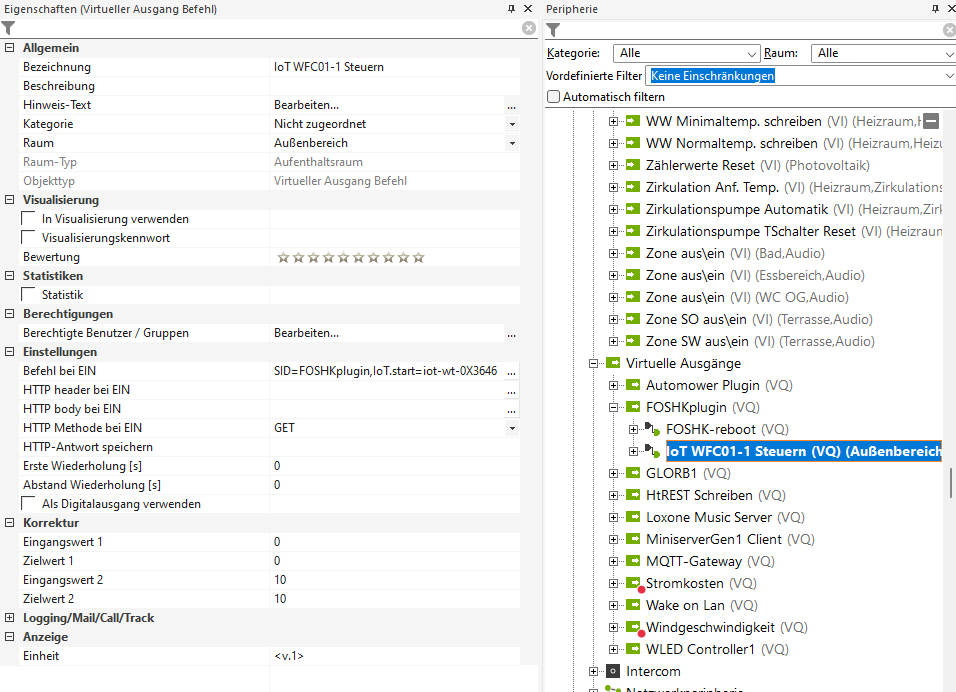Click the FOSHK-reboot command icon

tap(653, 429)
